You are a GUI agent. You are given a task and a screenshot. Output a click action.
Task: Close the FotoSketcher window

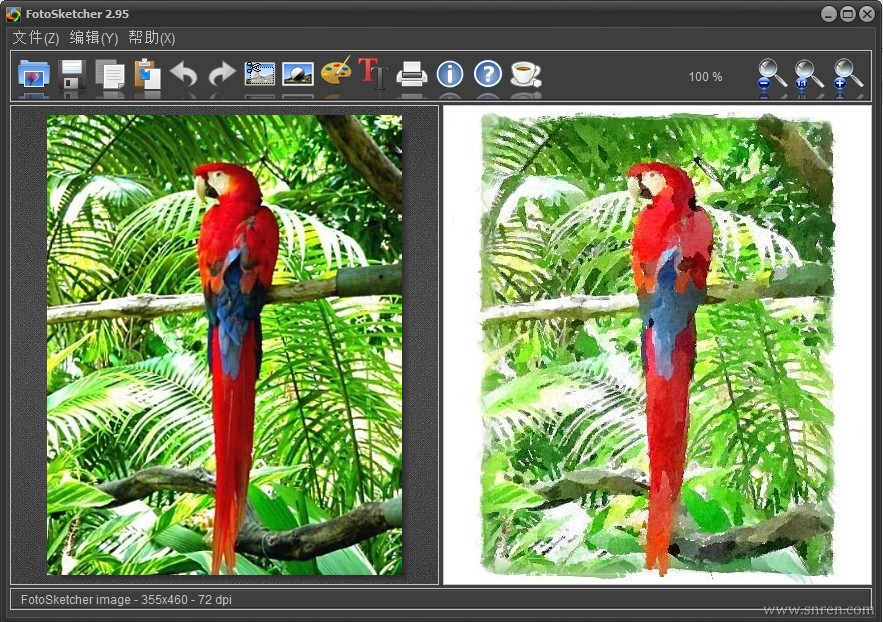coord(867,14)
